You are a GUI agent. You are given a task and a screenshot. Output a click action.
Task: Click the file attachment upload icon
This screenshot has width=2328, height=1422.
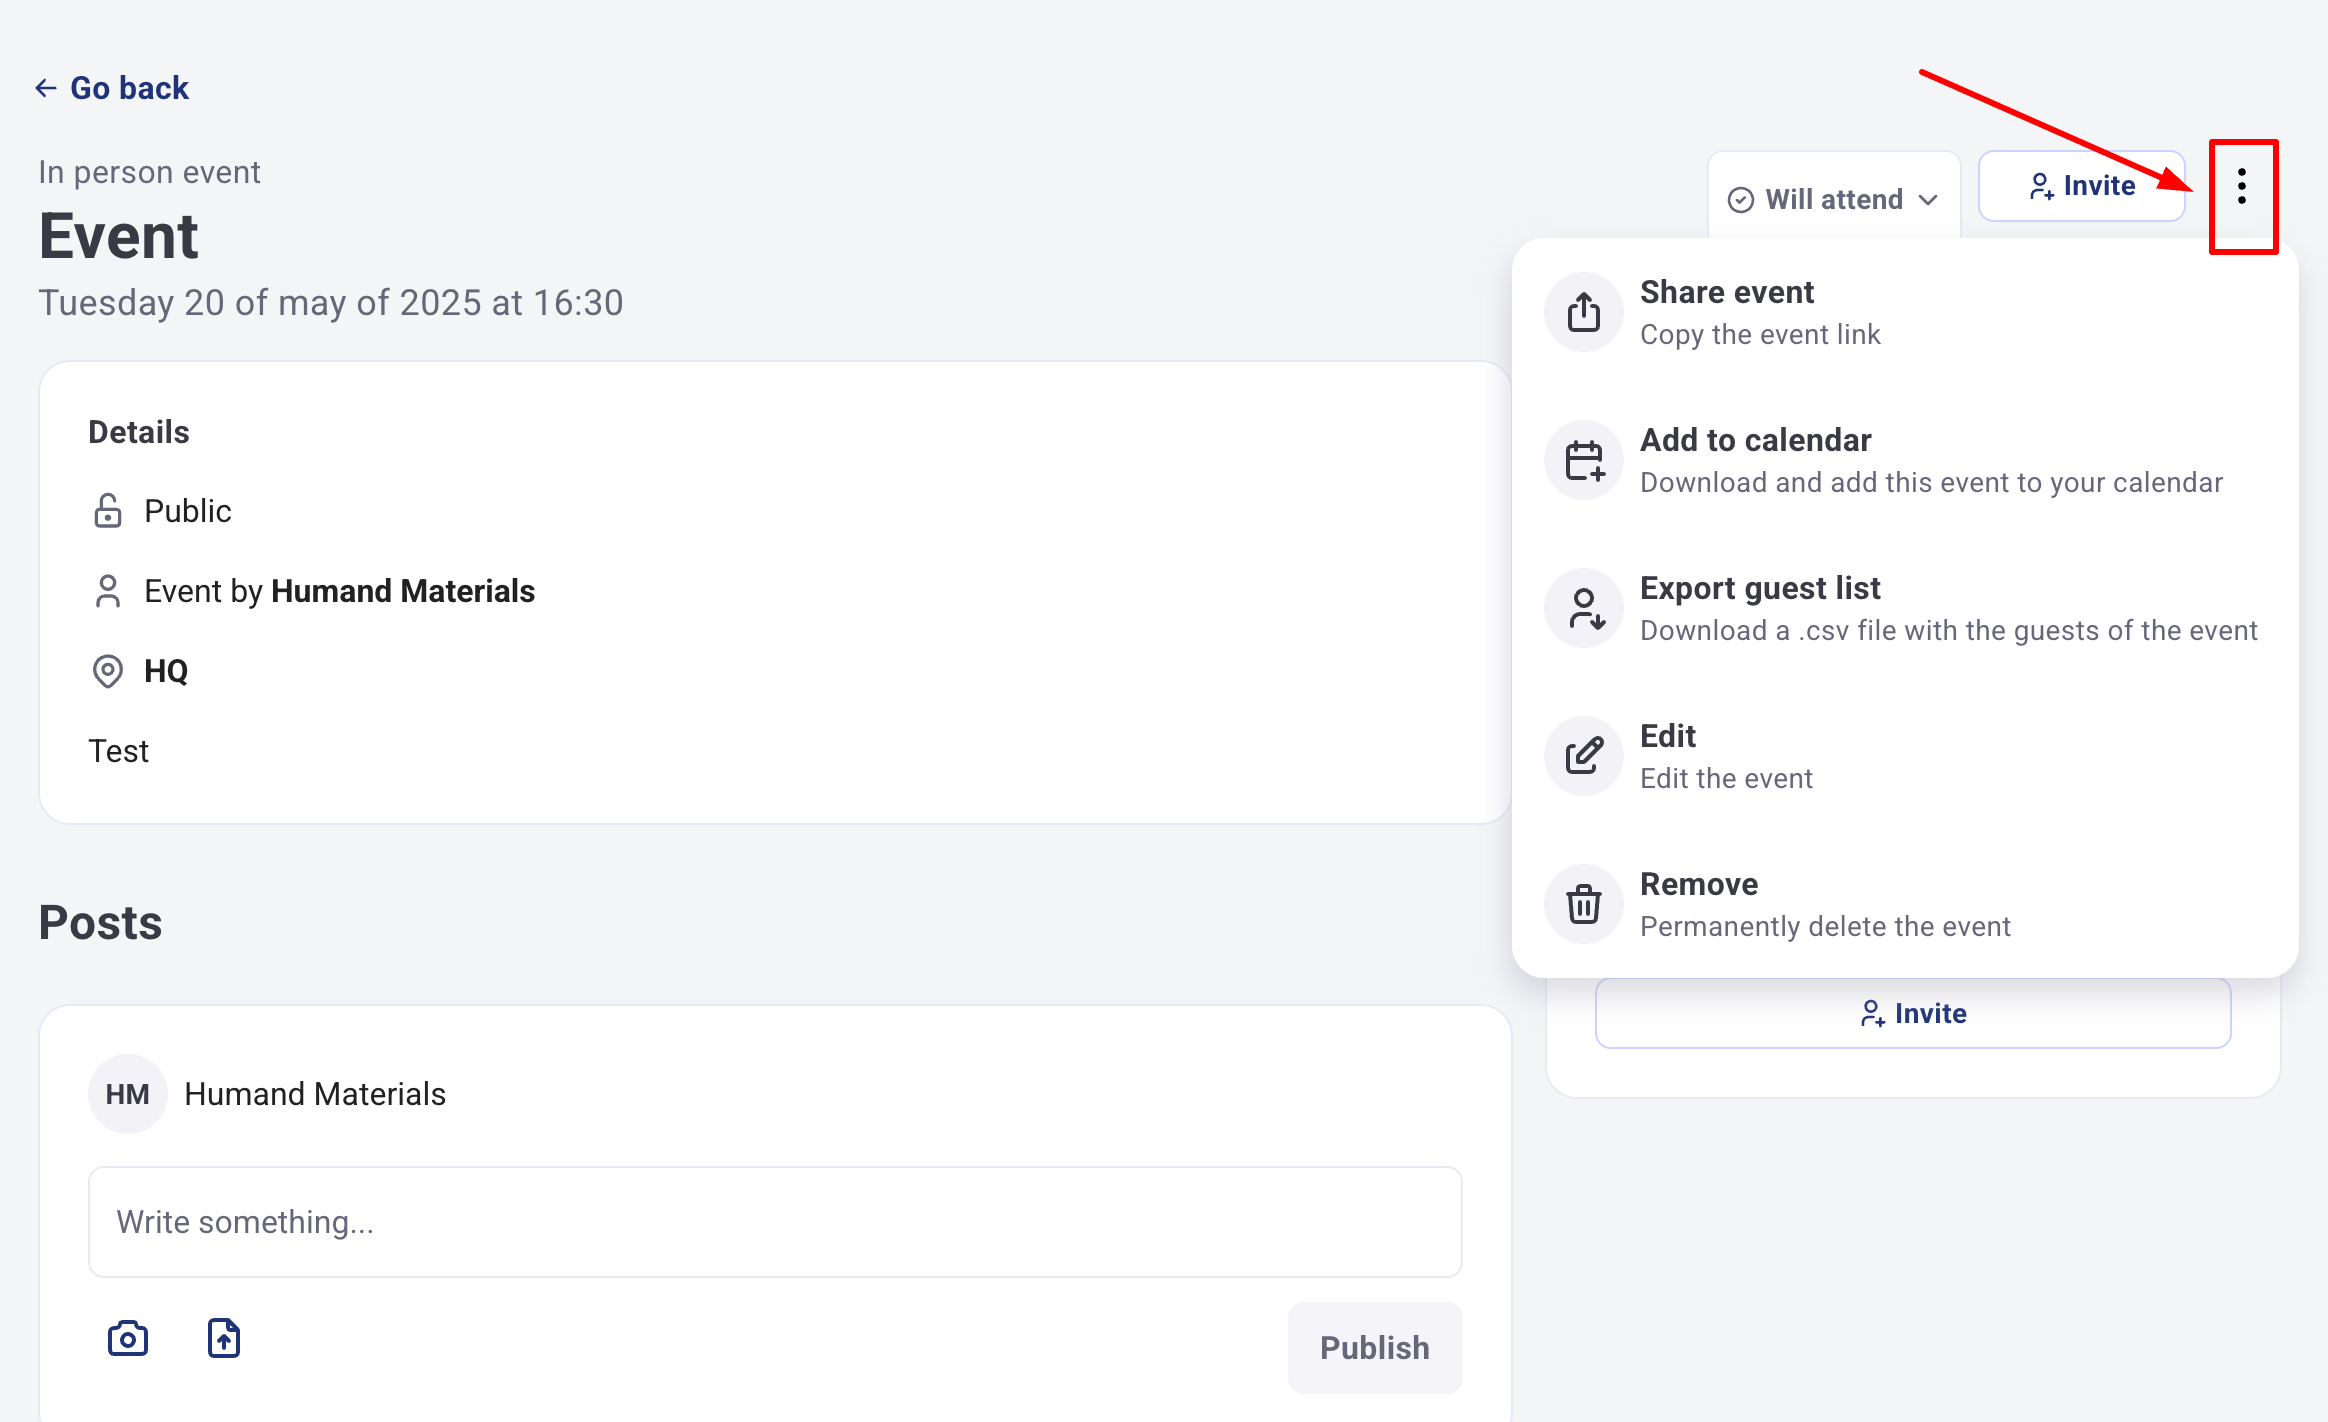point(224,1338)
